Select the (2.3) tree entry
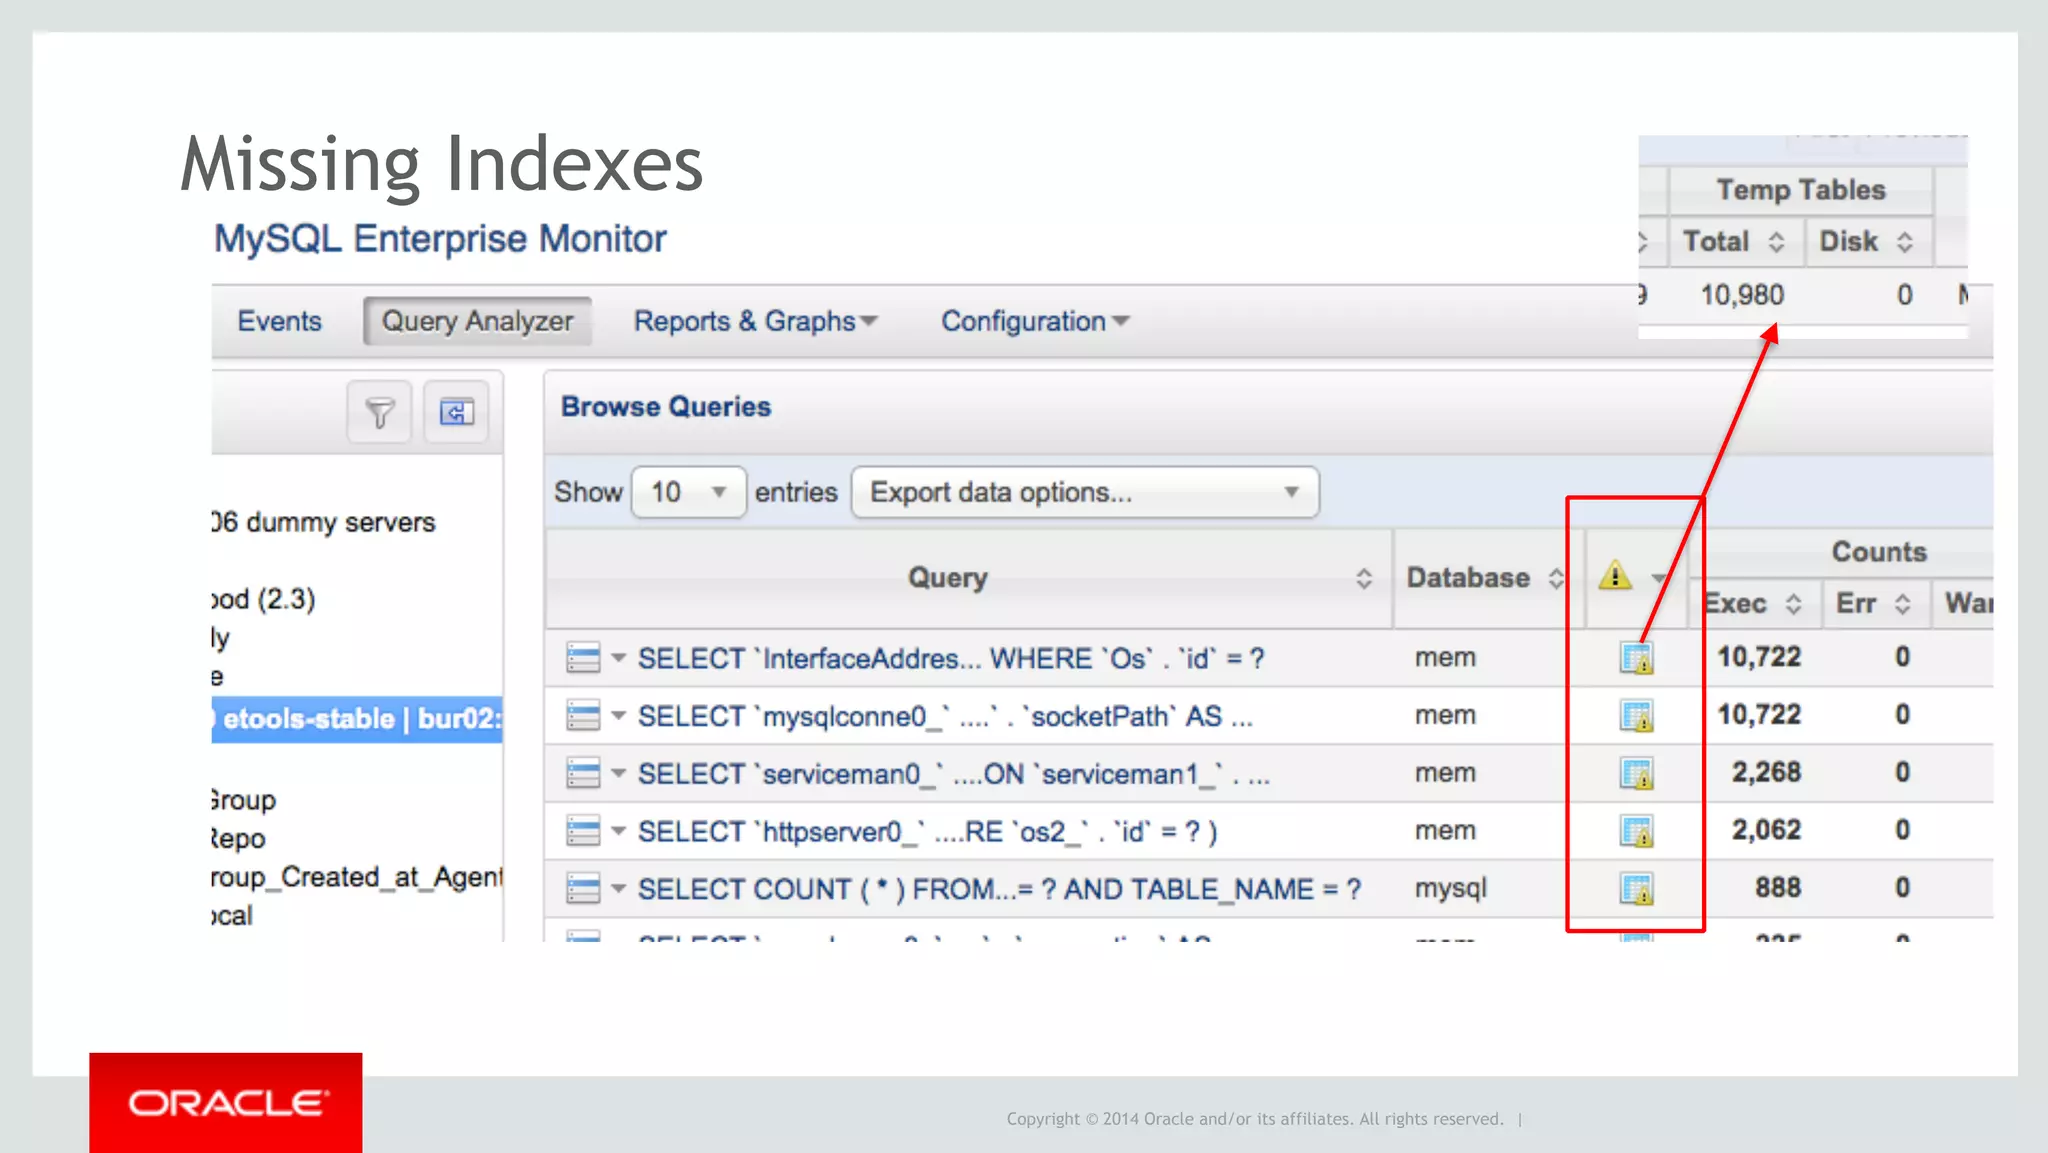The height and width of the screenshot is (1153, 2048). [264, 599]
